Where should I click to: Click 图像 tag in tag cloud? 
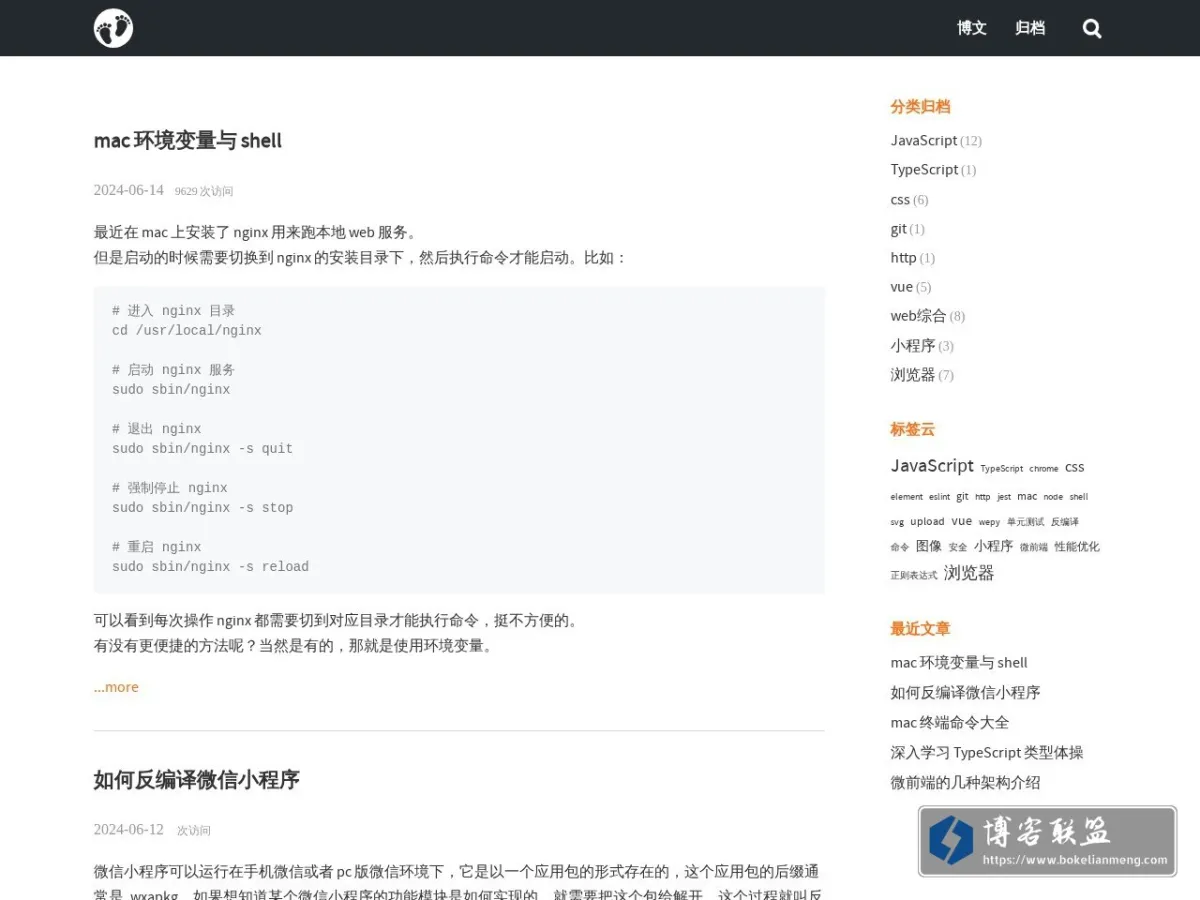(929, 546)
